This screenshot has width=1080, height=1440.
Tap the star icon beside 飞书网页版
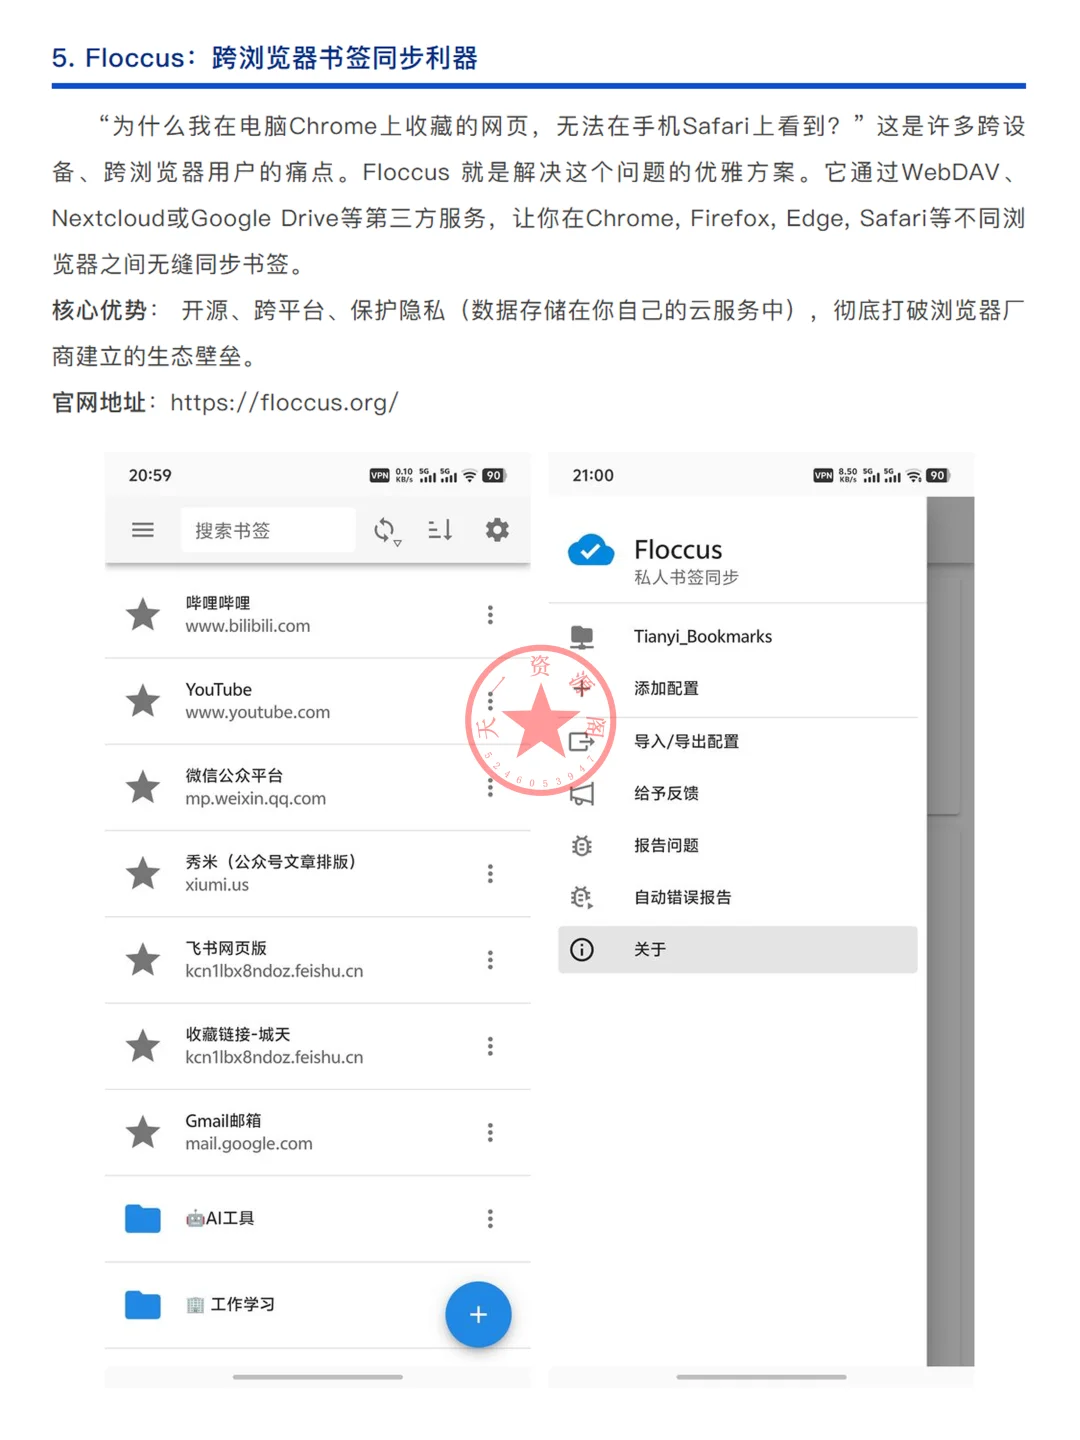(x=143, y=960)
